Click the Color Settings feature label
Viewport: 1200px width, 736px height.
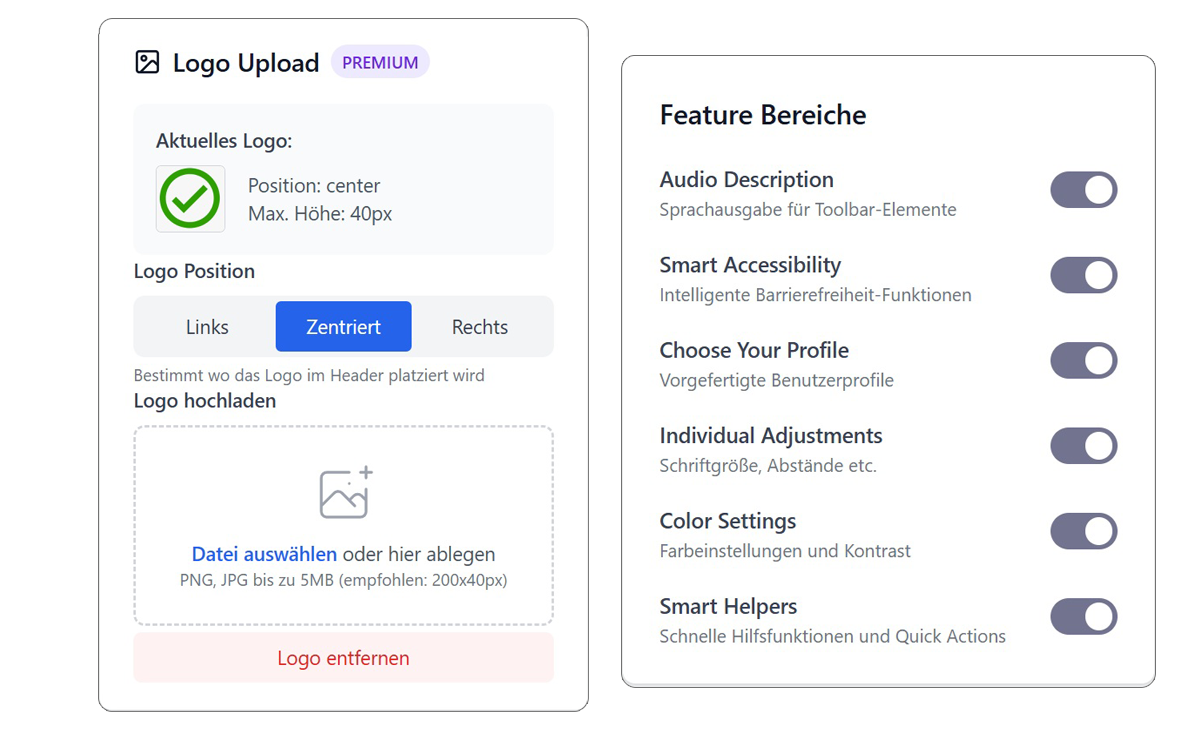(727, 521)
